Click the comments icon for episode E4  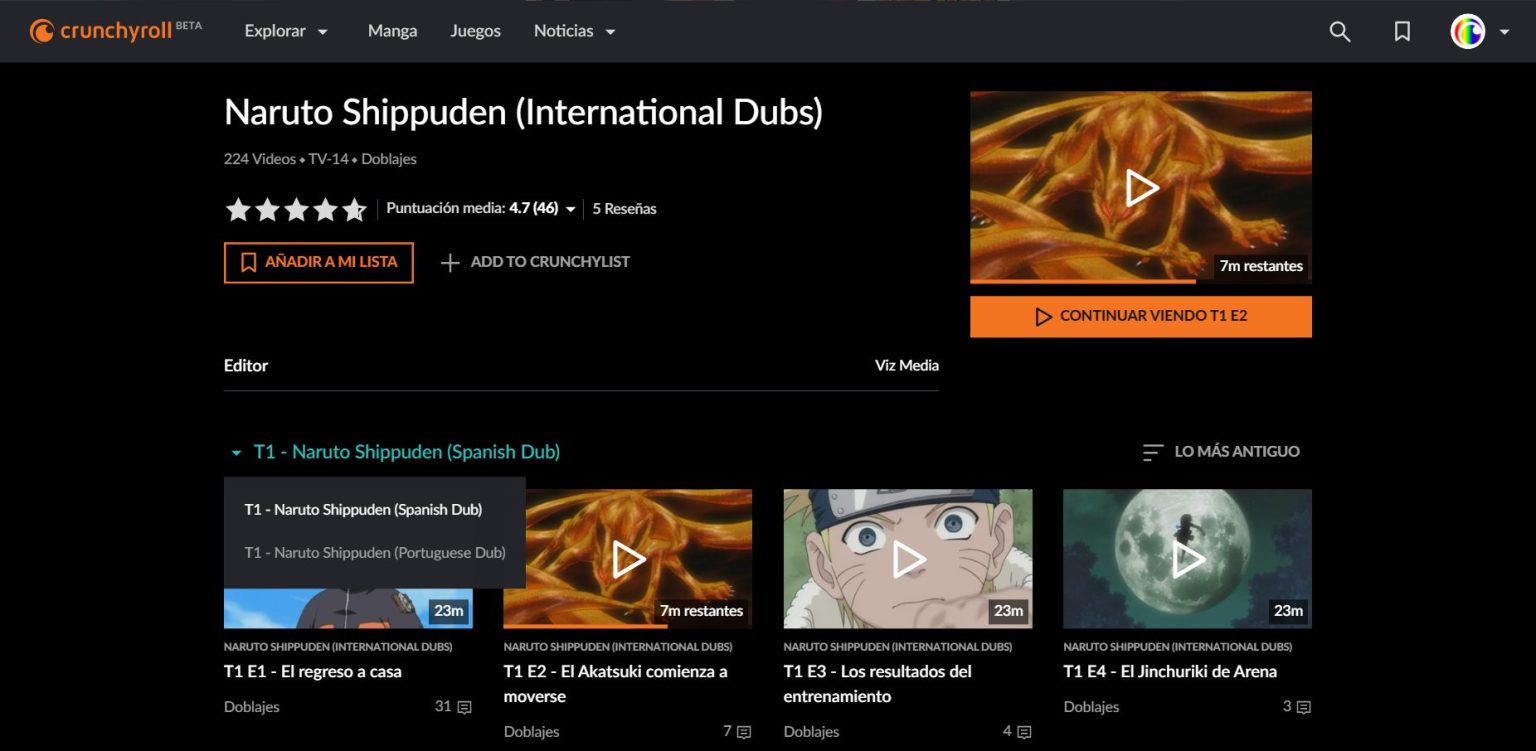1303,707
